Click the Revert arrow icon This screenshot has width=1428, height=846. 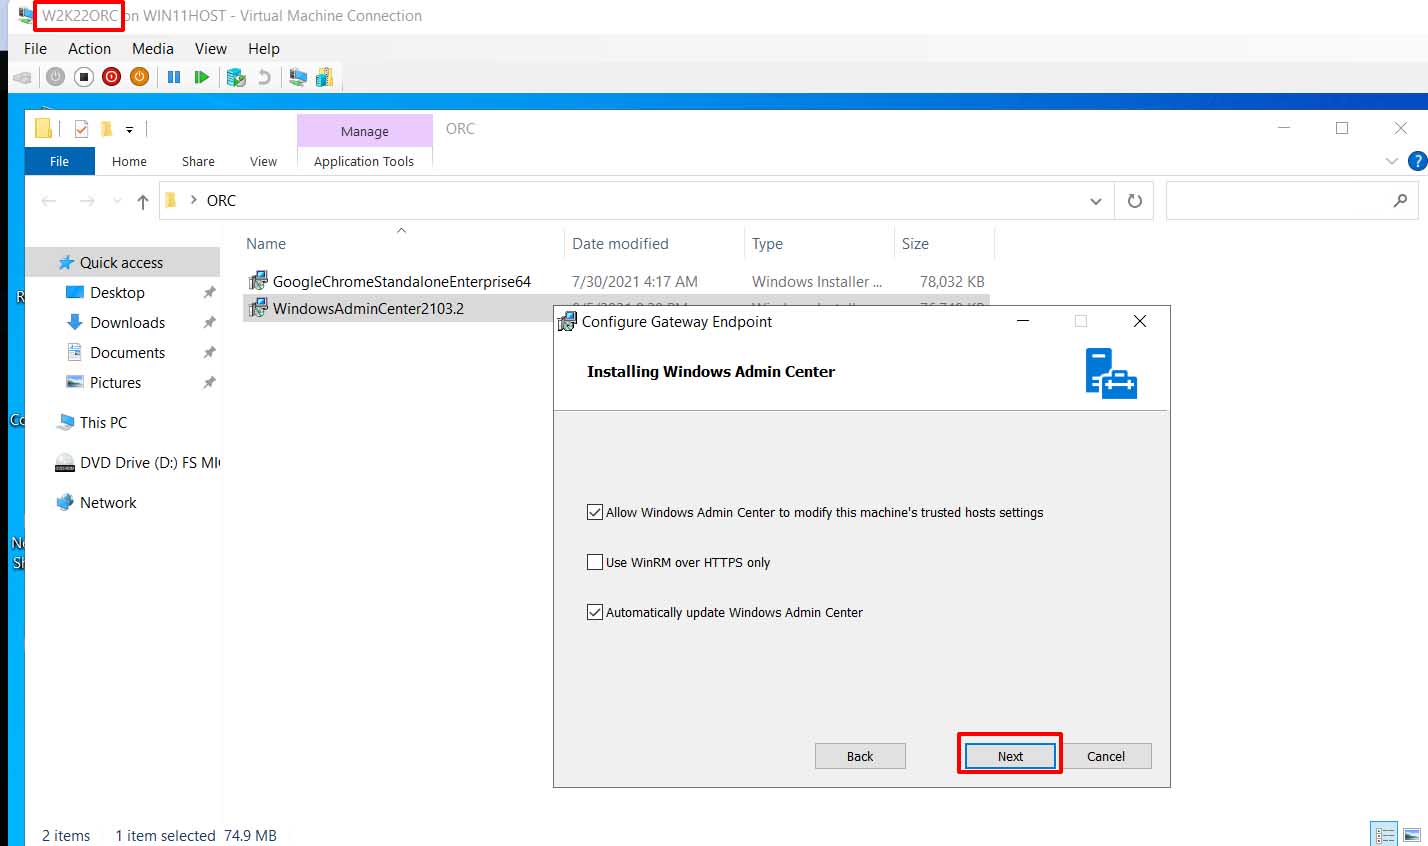click(264, 77)
